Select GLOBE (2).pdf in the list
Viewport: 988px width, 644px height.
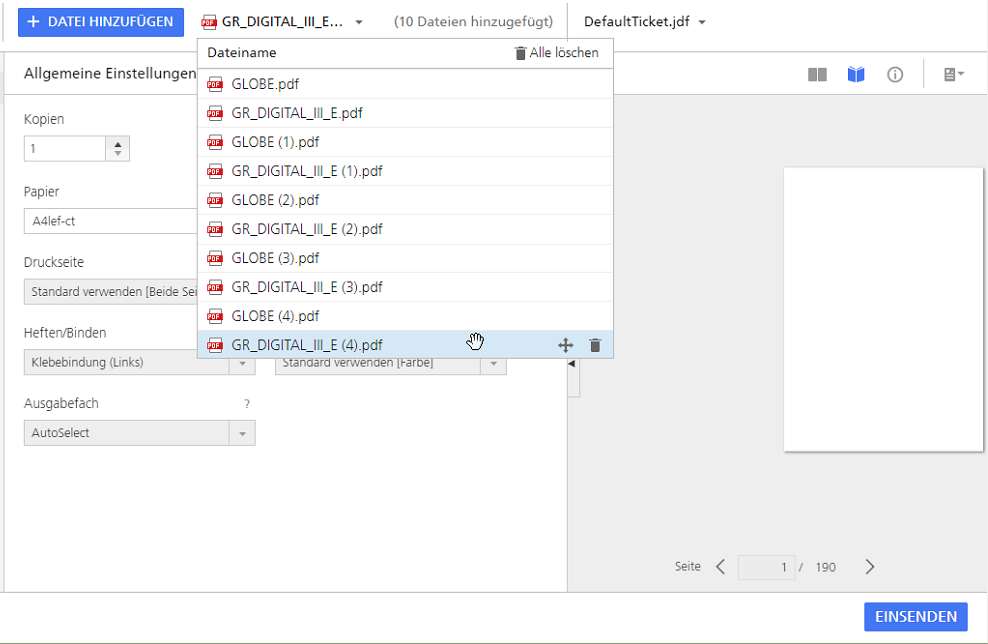tap(405, 200)
